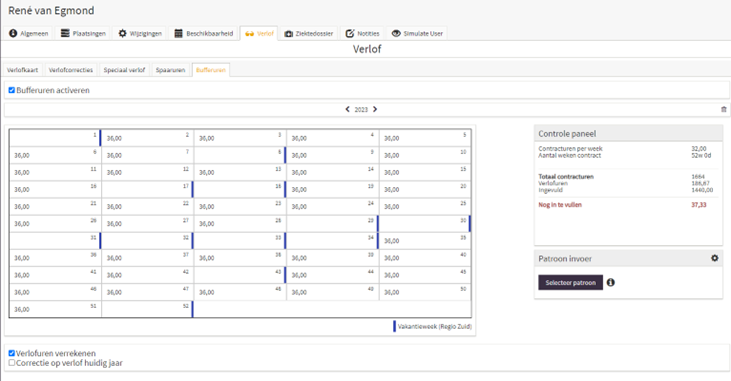Viewport: 731px width, 381px height.
Task: Click the empty week 33 field
Action: coord(240,241)
